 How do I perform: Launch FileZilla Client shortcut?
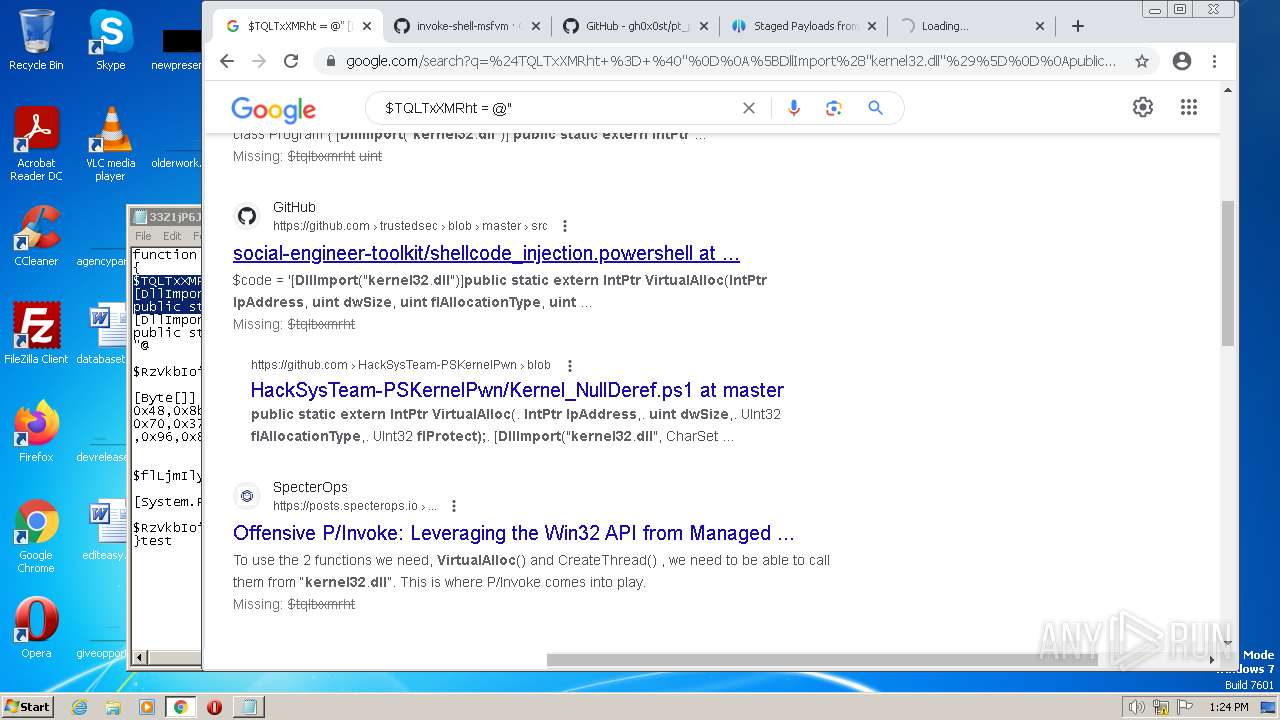click(36, 333)
